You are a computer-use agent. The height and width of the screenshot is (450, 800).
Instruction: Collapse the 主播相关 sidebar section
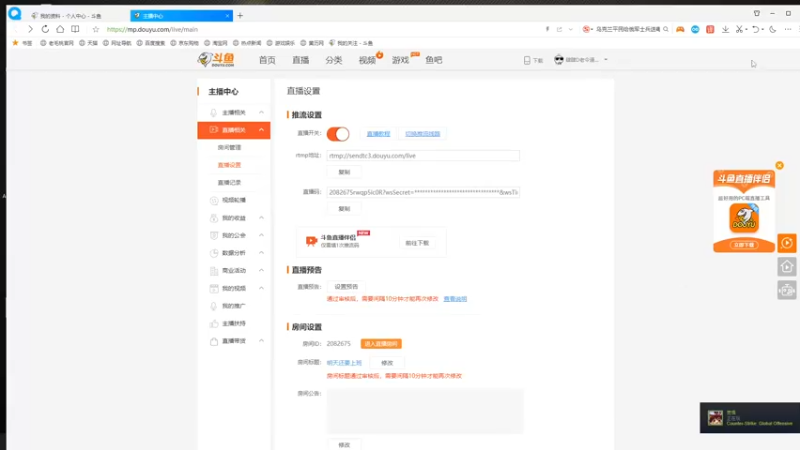pos(261,112)
